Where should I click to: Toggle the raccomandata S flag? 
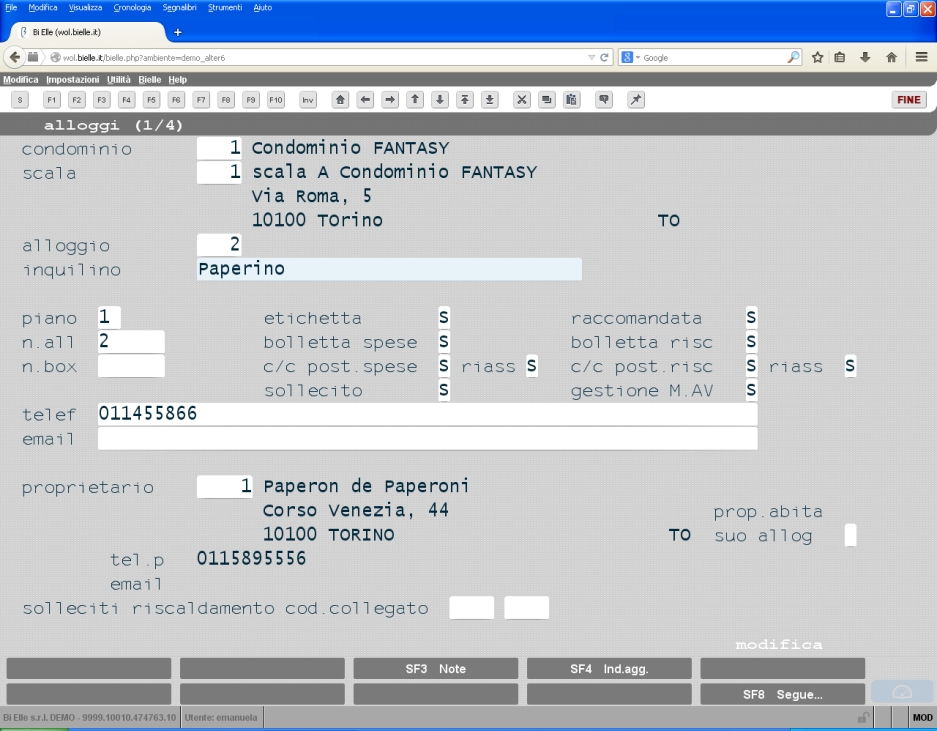(751, 317)
